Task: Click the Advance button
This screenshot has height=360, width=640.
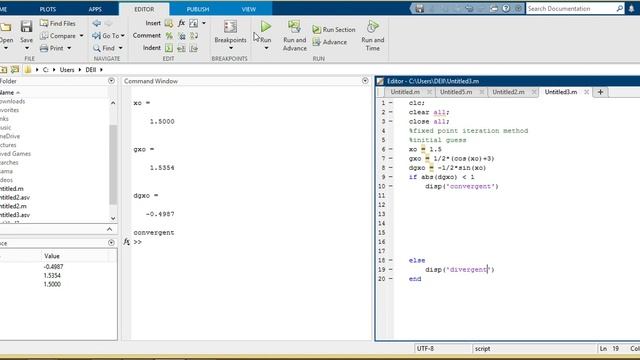Action: pos(330,42)
